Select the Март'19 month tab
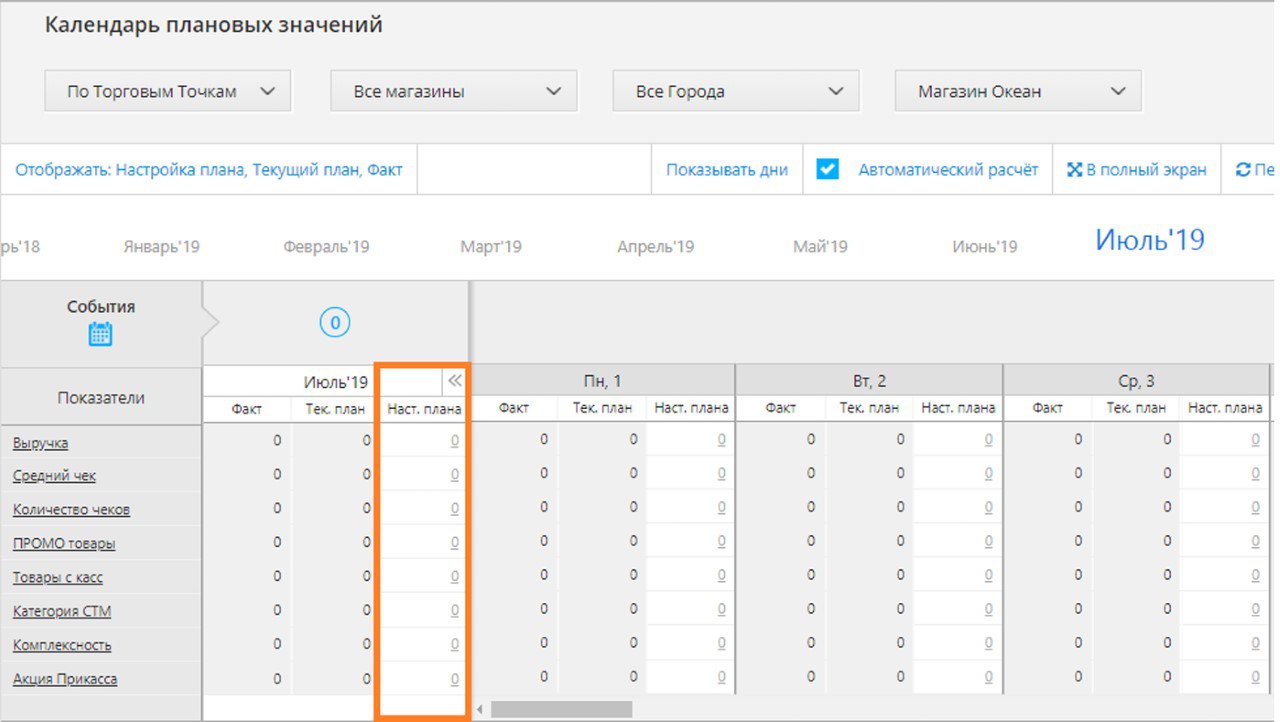1280x722 pixels. point(490,246)
